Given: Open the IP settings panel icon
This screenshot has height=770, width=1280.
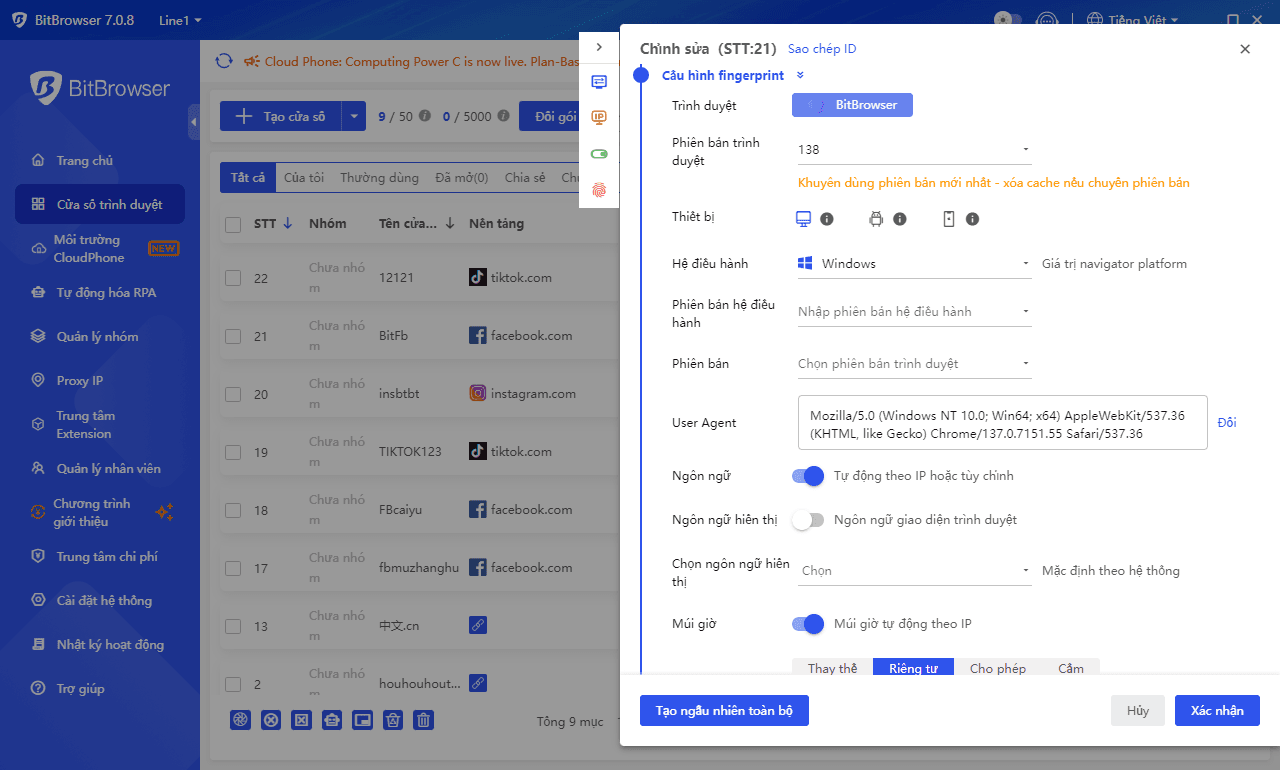Looking at the screenshot, I should coord(598,117).
